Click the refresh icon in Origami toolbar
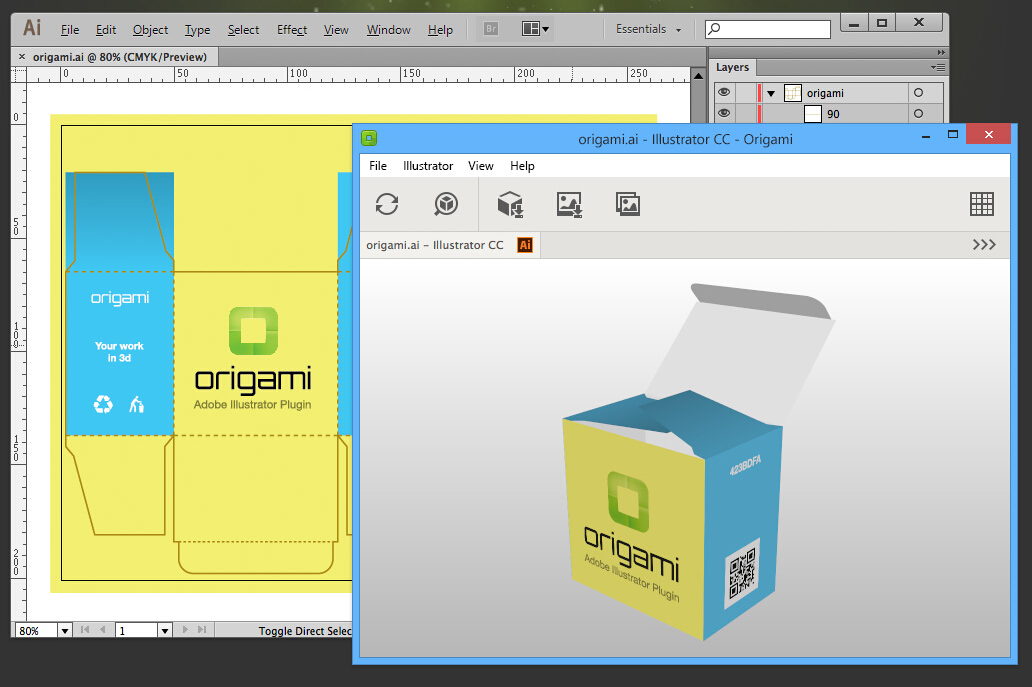1032x687 pixels. click(x=387, y=204)
